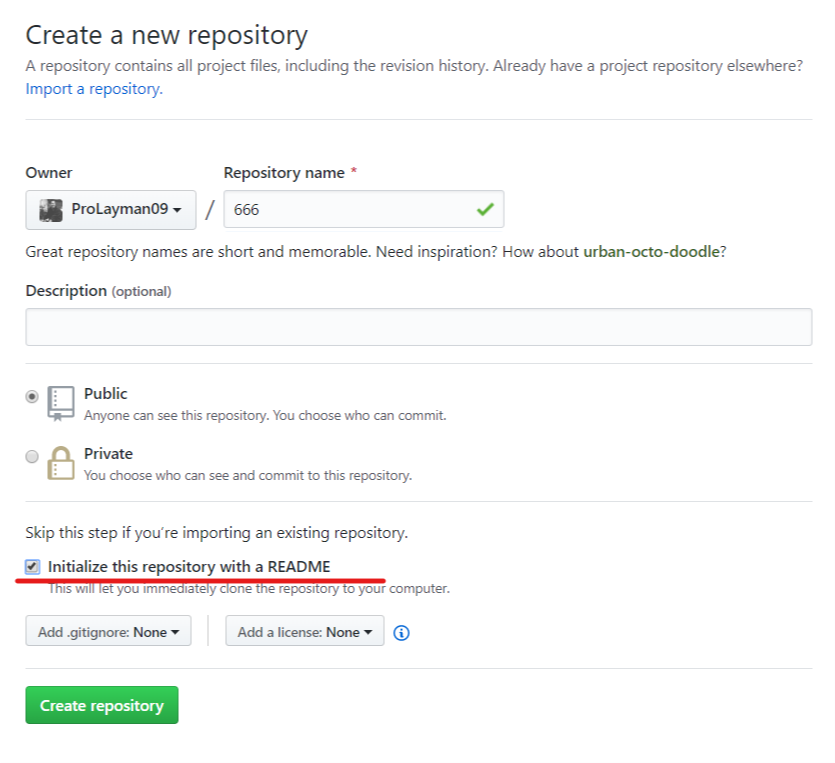835x763 pixels.
Task: Open the Add a license: None dropdown
Action: pos(304,631)
